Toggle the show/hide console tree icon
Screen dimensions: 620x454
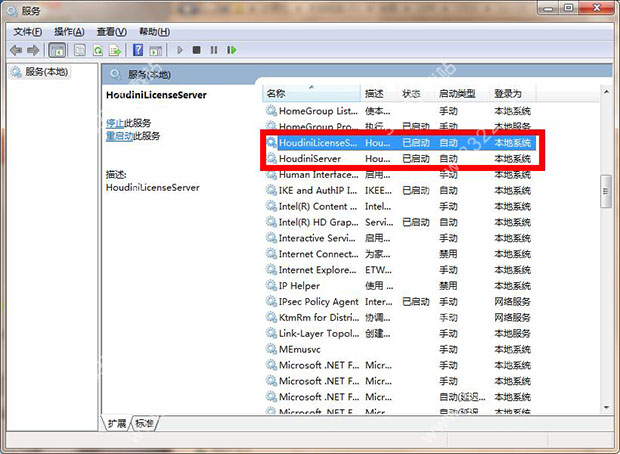point(57,50)
